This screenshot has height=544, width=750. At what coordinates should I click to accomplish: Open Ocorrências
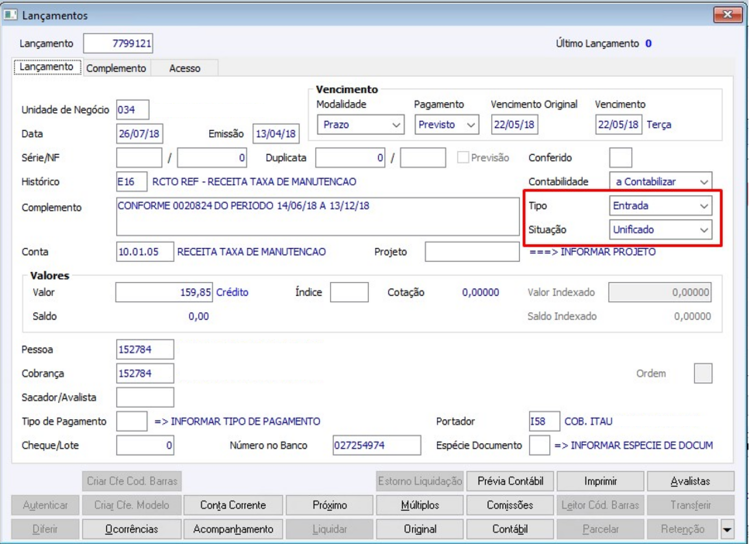click(x=132, y=529)
